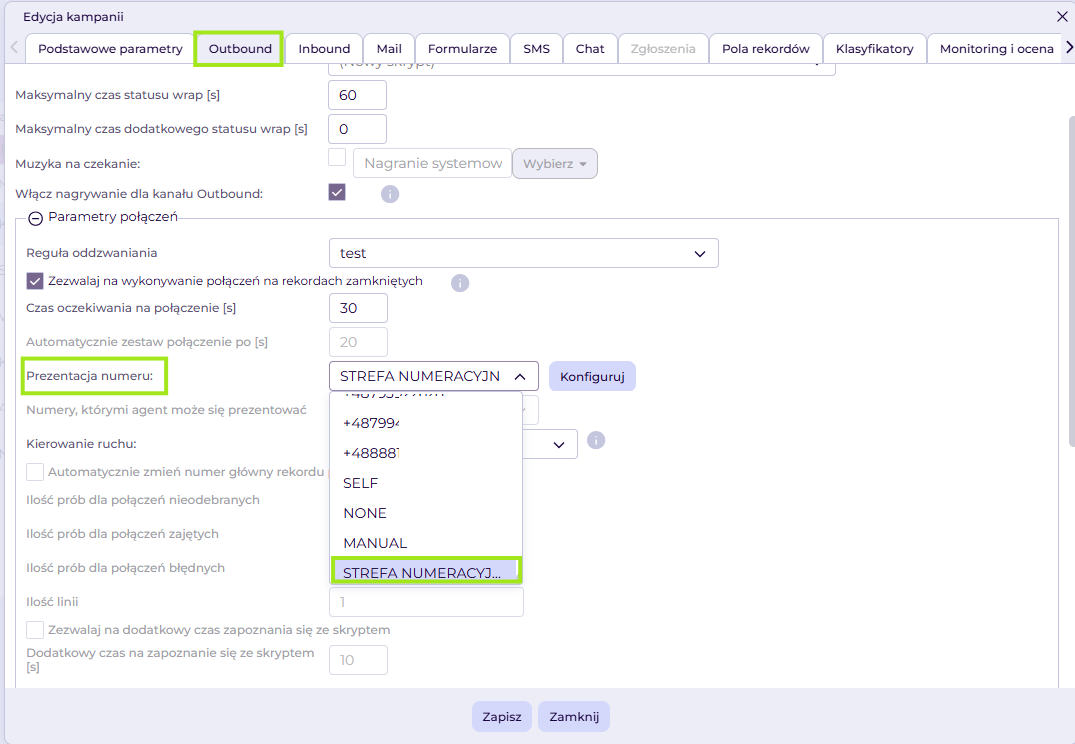
Task: Switch to the Inbound tab
Action: coord(324,49)
